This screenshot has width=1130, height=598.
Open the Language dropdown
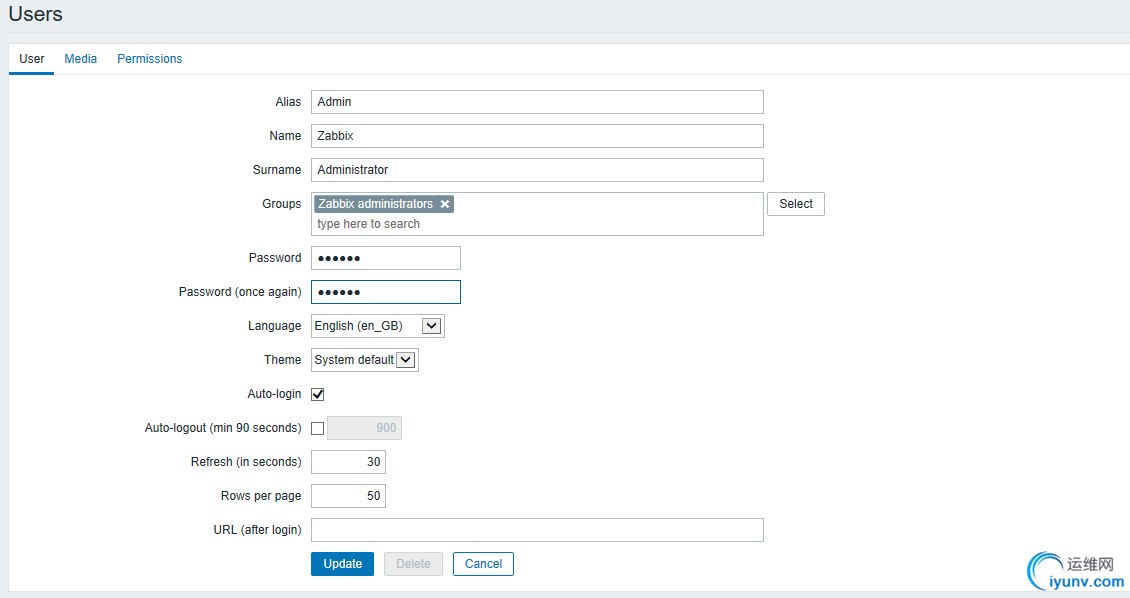(377, 326)
